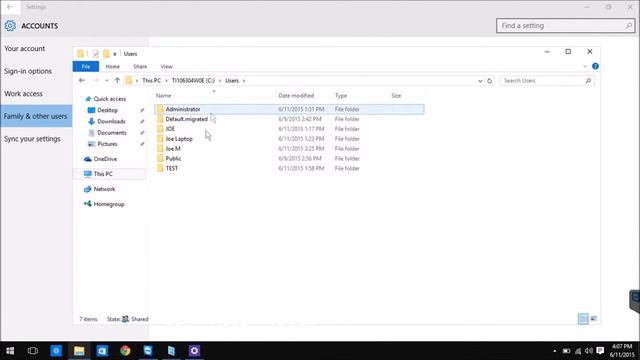Open Sign-in options in Settings

[x=28, y=71]
